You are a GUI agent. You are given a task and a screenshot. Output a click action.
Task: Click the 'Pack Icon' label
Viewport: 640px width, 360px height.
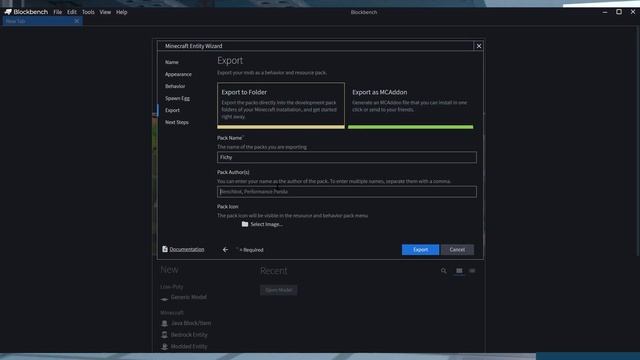tap(228, 207)
